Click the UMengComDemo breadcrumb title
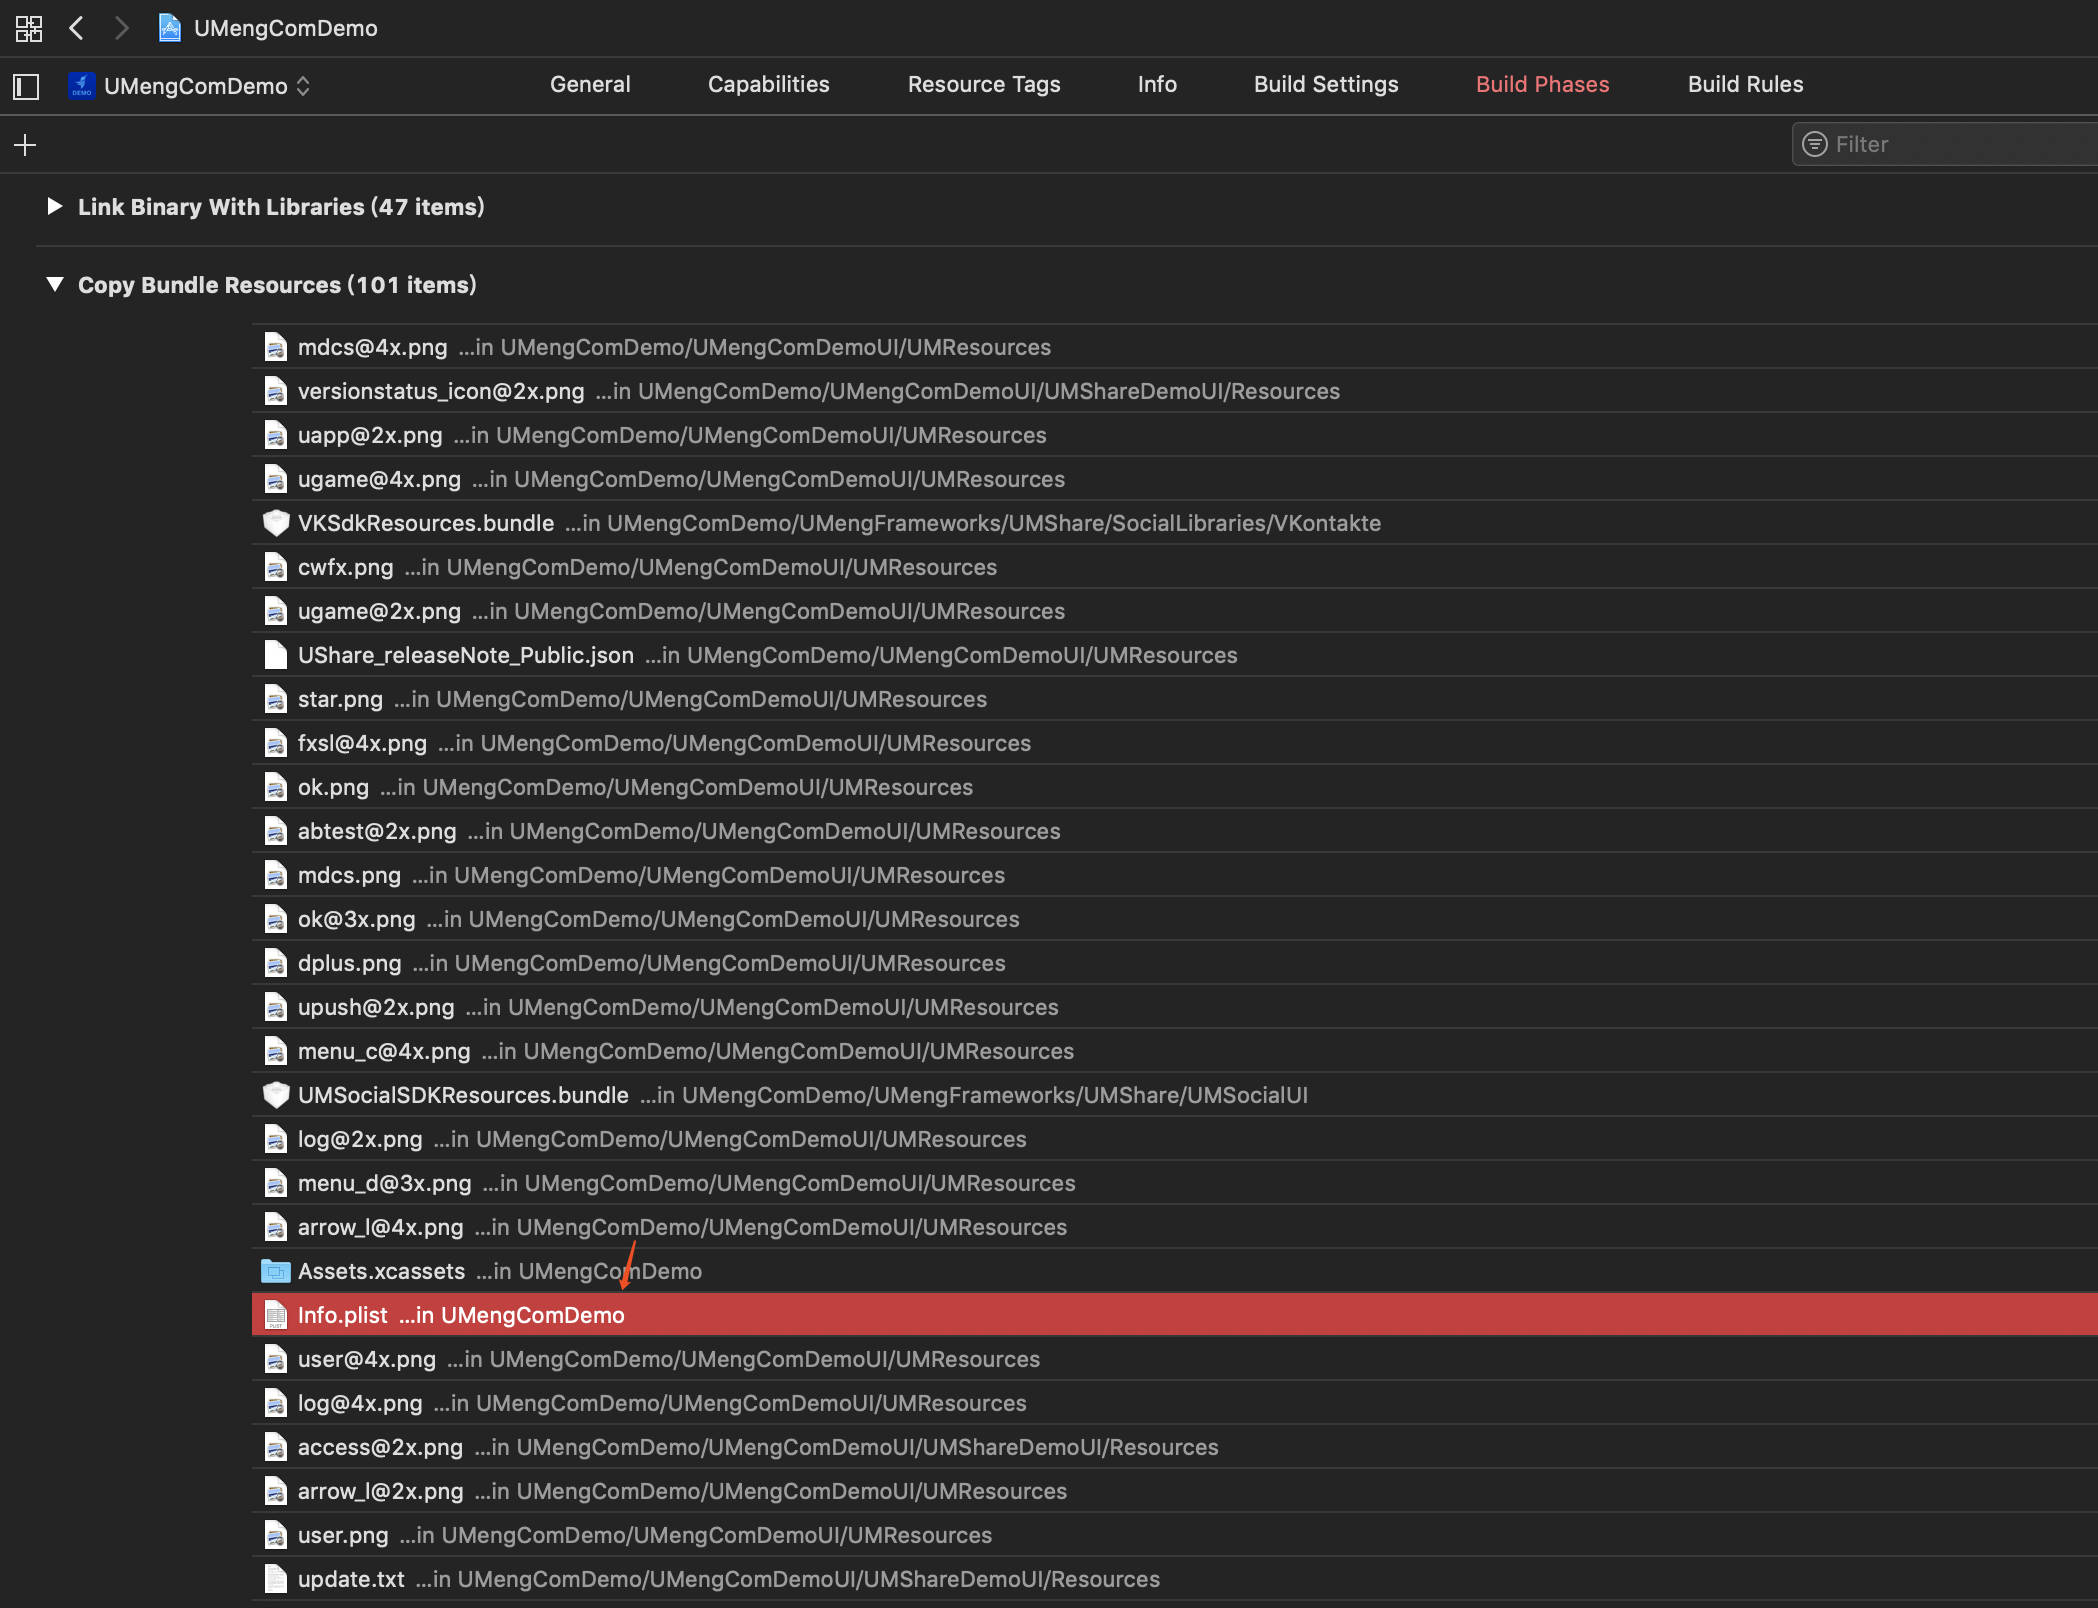This screenshot has height=1608, width=2098. point(286,28)
